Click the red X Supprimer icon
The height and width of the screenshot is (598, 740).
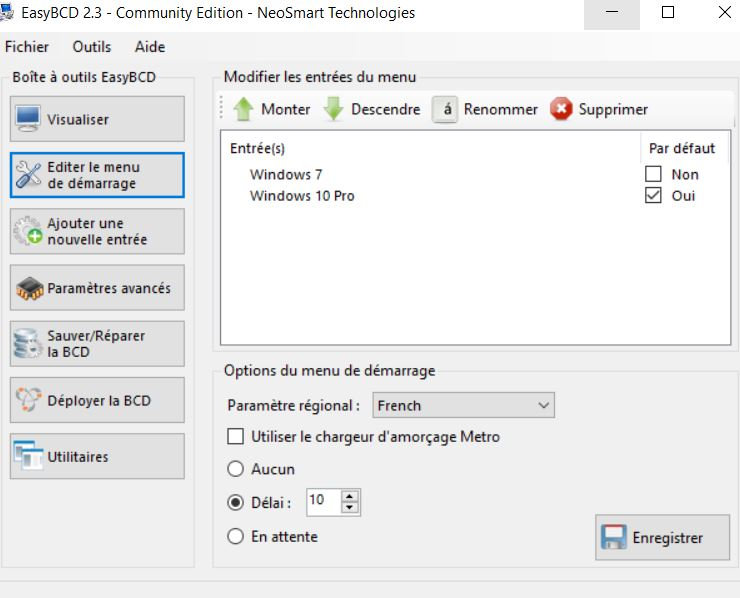(561, 109)
